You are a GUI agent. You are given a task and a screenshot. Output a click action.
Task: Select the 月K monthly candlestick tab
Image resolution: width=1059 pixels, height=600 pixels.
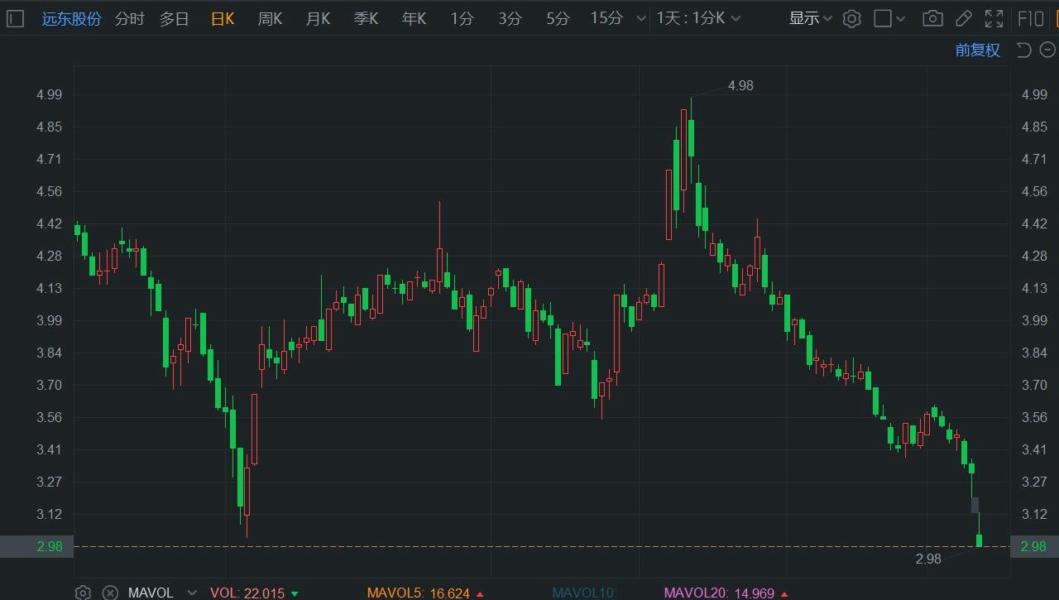tap(317, 18)
